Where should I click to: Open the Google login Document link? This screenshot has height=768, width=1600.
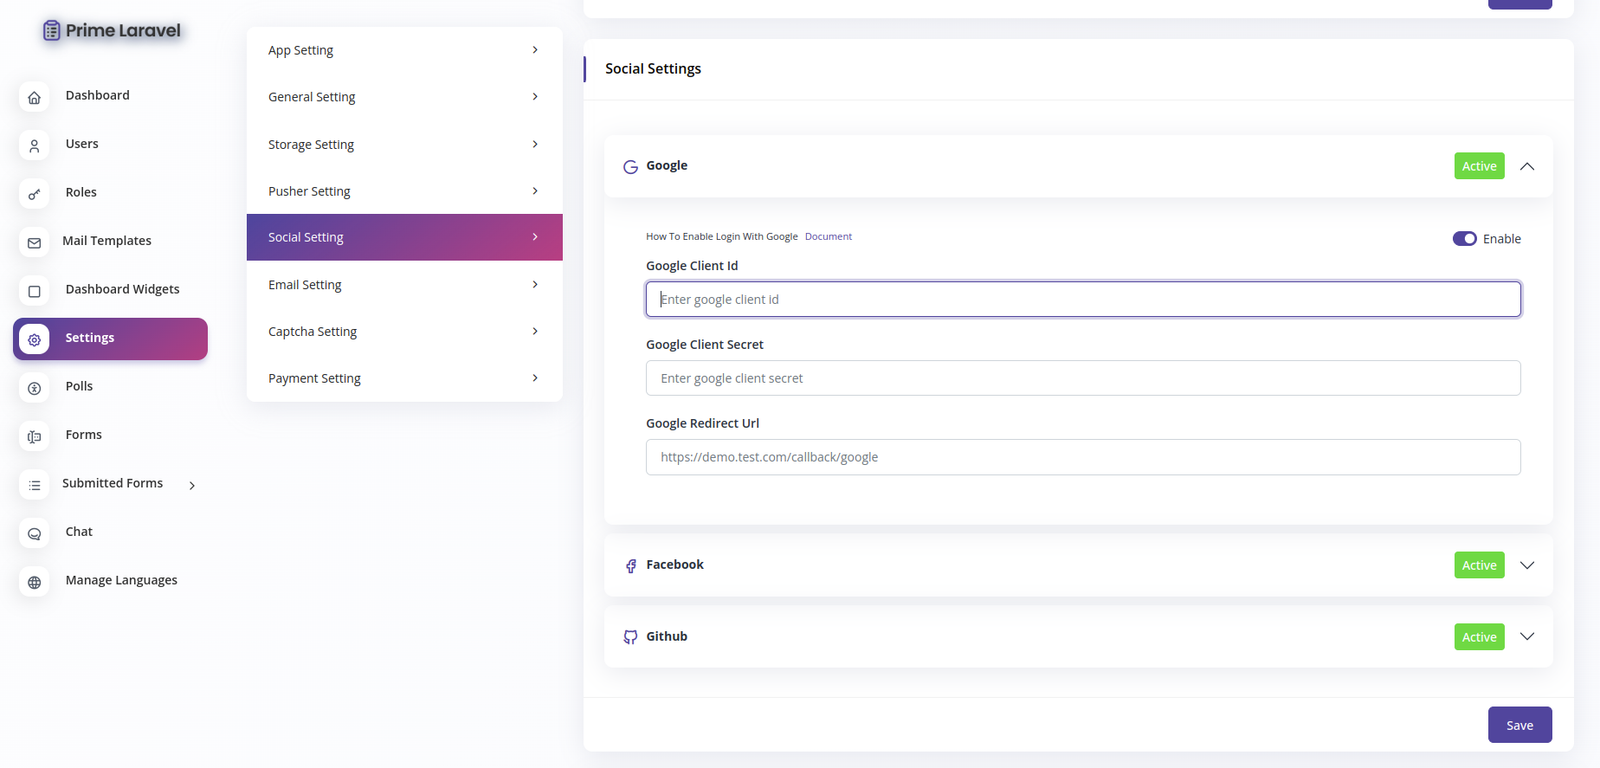[x=828, y=237]
